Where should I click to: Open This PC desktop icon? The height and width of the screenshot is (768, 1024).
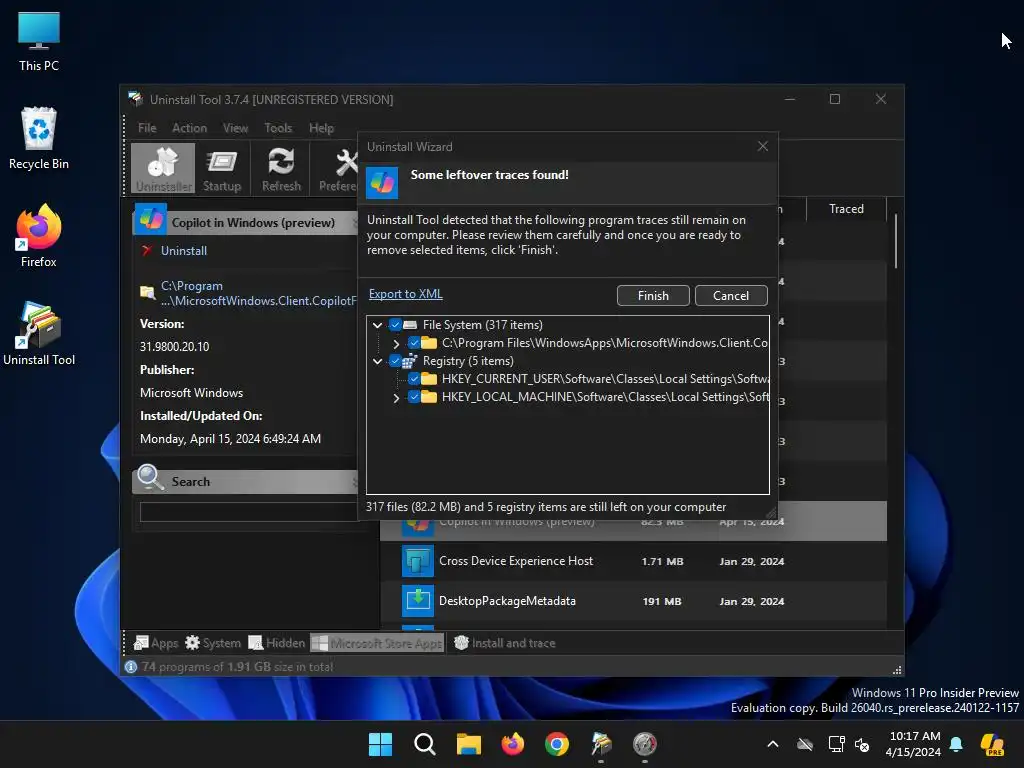(39, 40)
